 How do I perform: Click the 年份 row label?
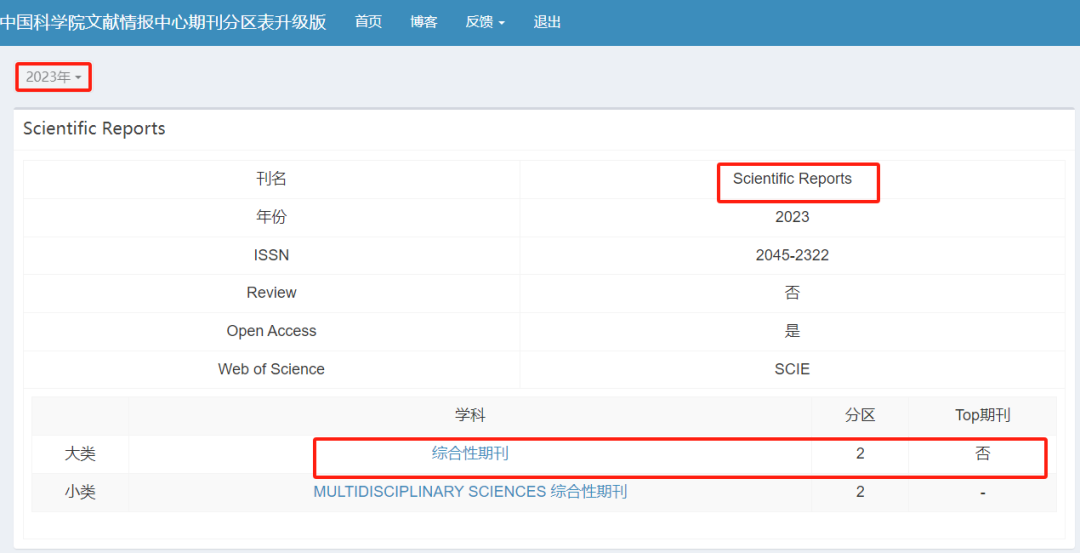pyautogui.click(x=271, y=218)
